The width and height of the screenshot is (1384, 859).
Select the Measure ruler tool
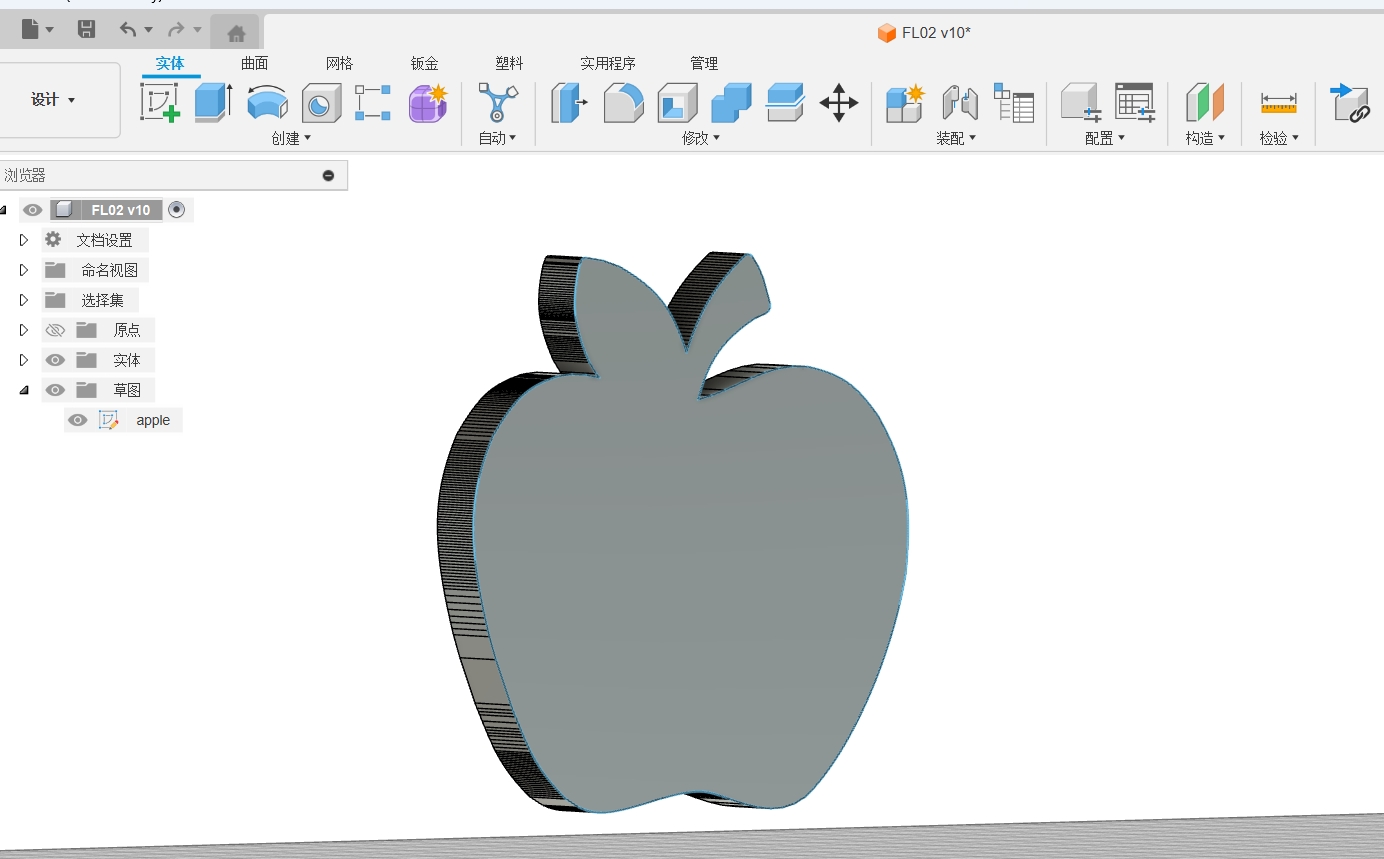click(1279, 103)
